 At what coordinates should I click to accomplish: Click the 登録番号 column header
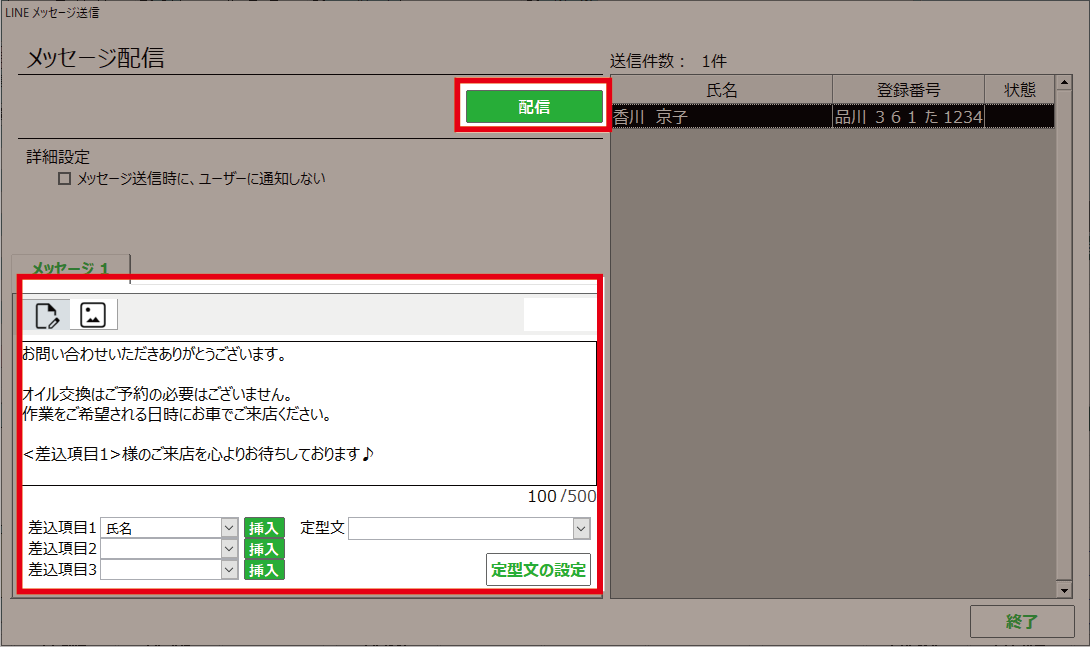point(908,90)
